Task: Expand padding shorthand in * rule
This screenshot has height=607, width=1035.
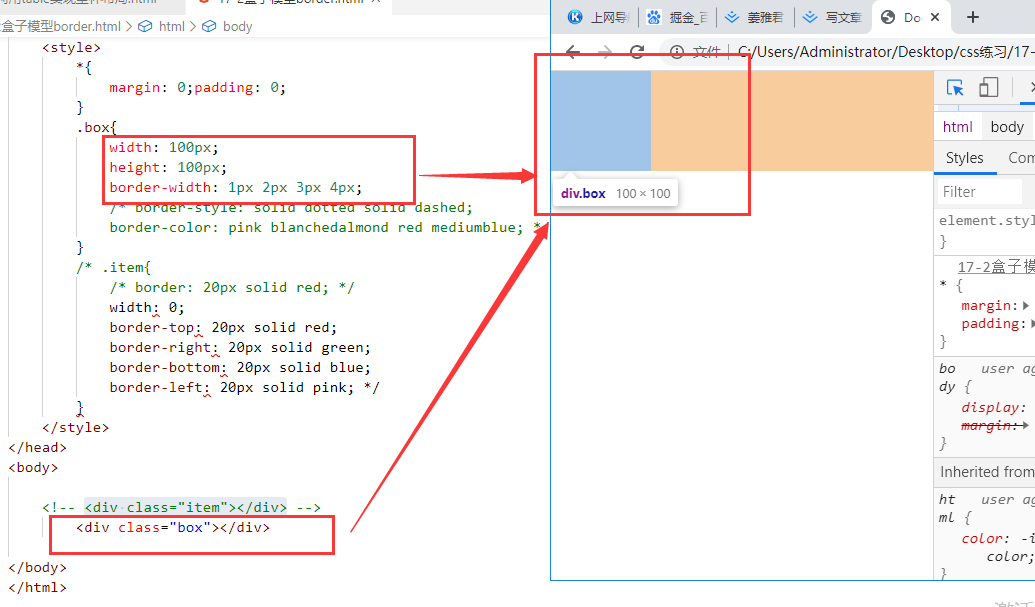Action: [x=1032, y=323]
